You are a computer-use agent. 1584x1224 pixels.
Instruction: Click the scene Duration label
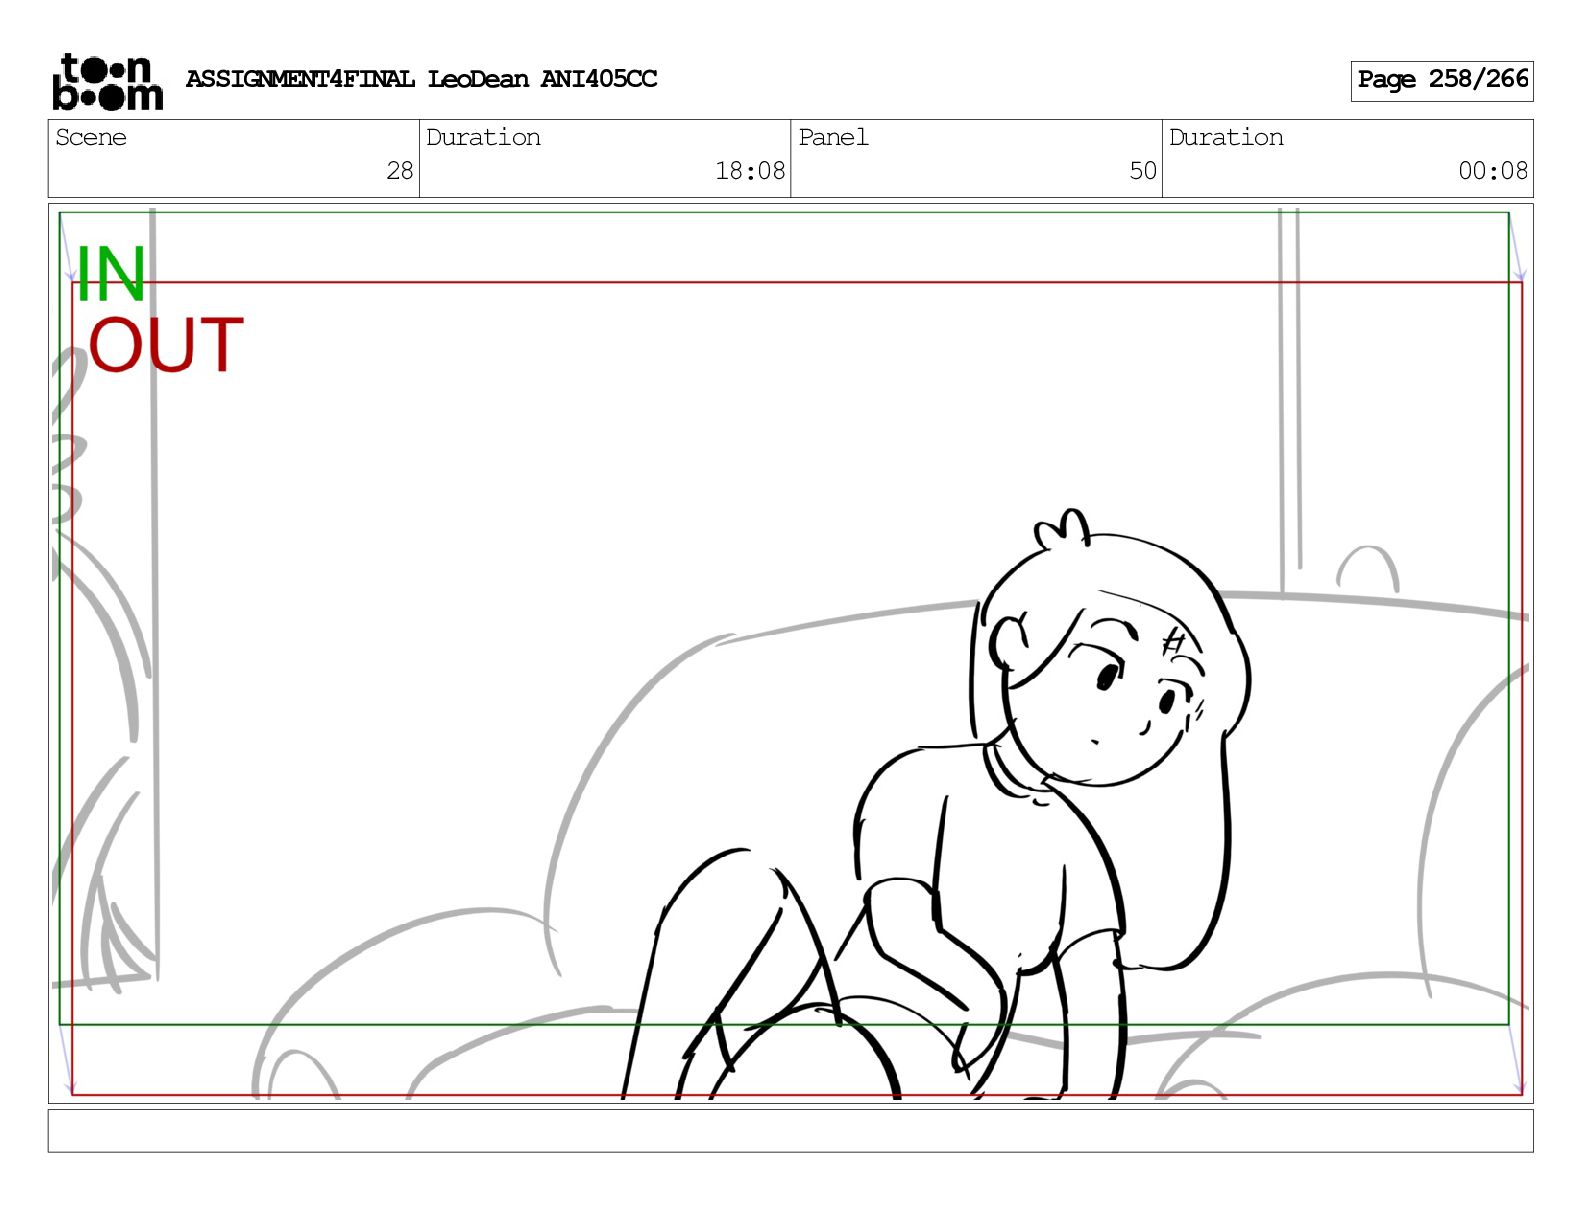(x=483, y=137)
